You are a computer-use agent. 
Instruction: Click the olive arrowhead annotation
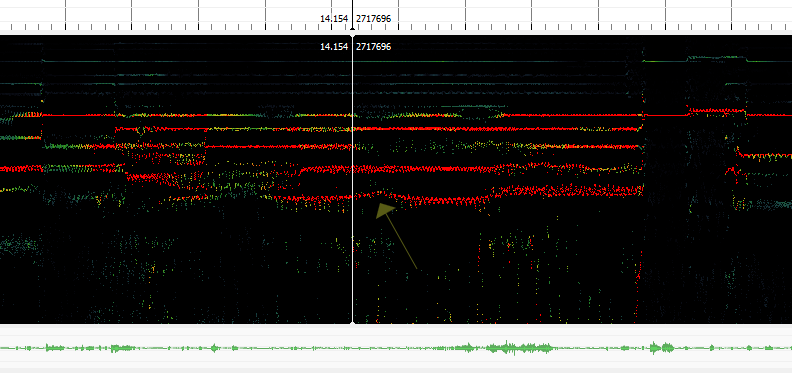point(385,210)
